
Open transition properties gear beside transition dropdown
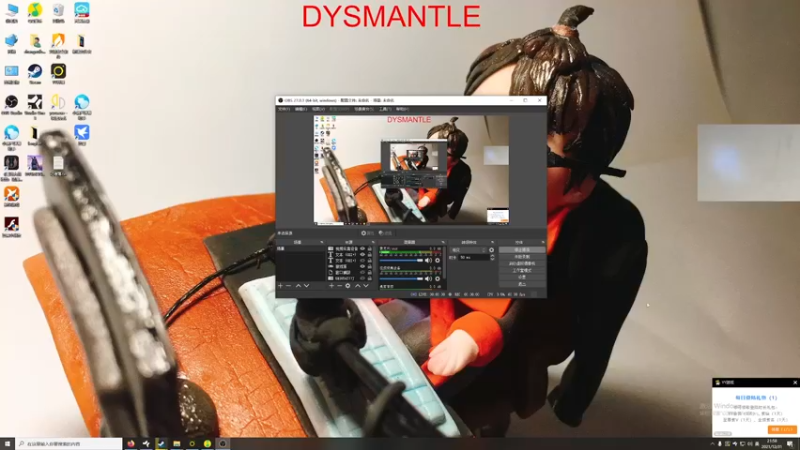pos(491,250)
